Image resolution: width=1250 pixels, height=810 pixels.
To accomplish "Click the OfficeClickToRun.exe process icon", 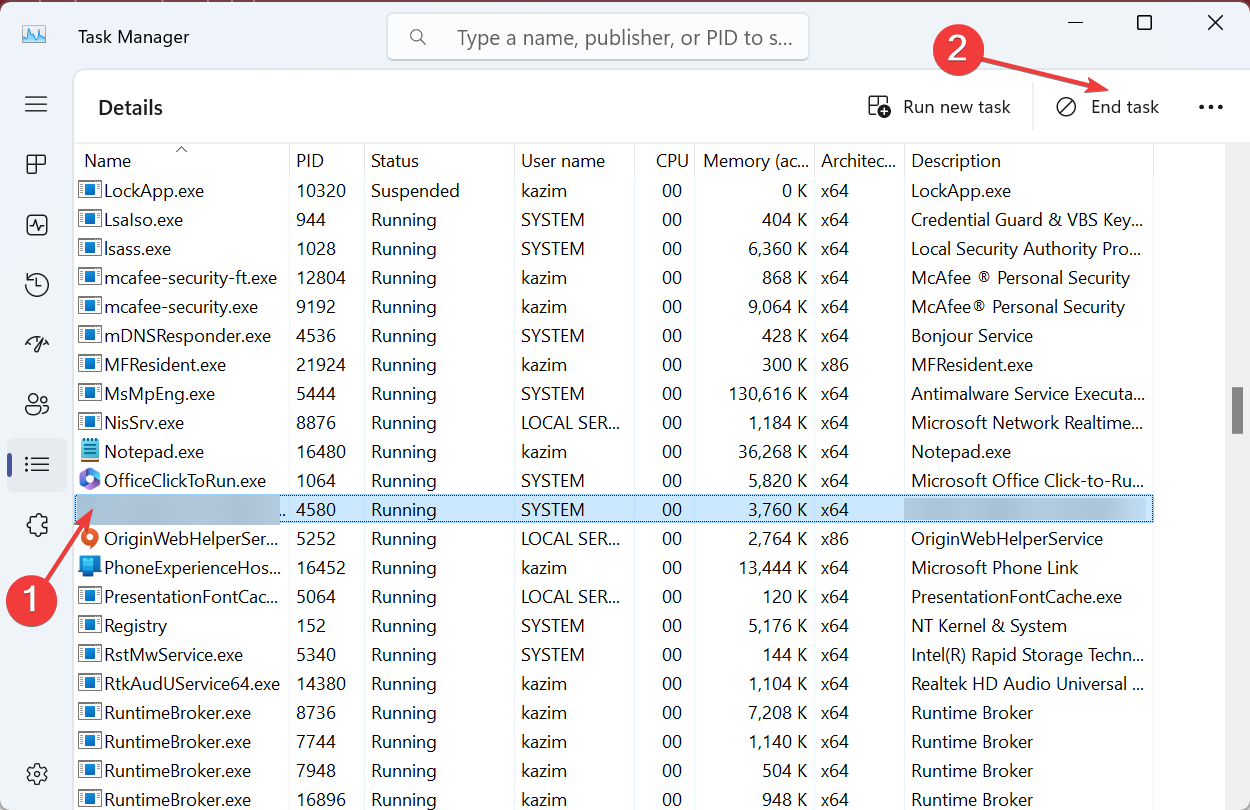I will click(90, 481).
